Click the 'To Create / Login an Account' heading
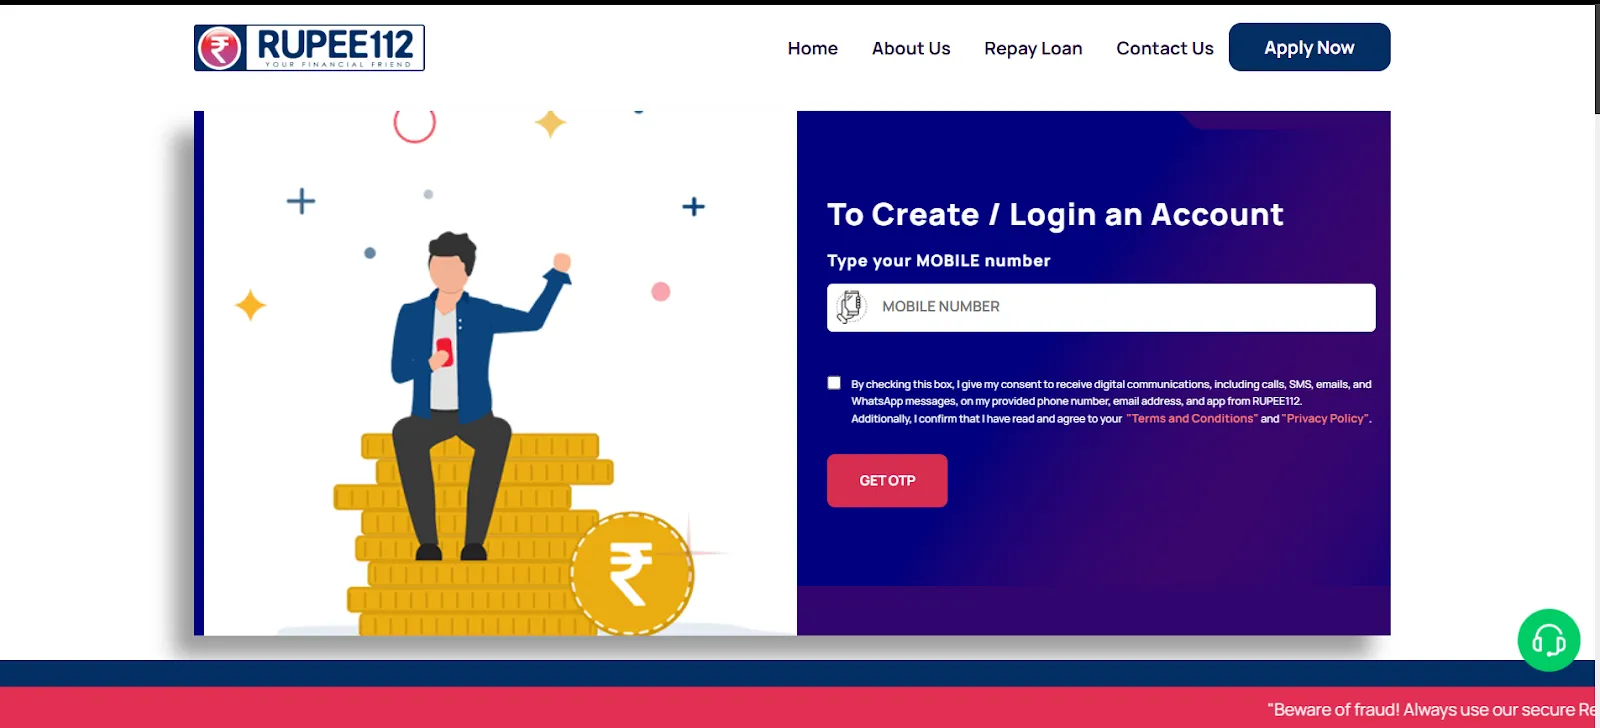 coord(1055,214)
